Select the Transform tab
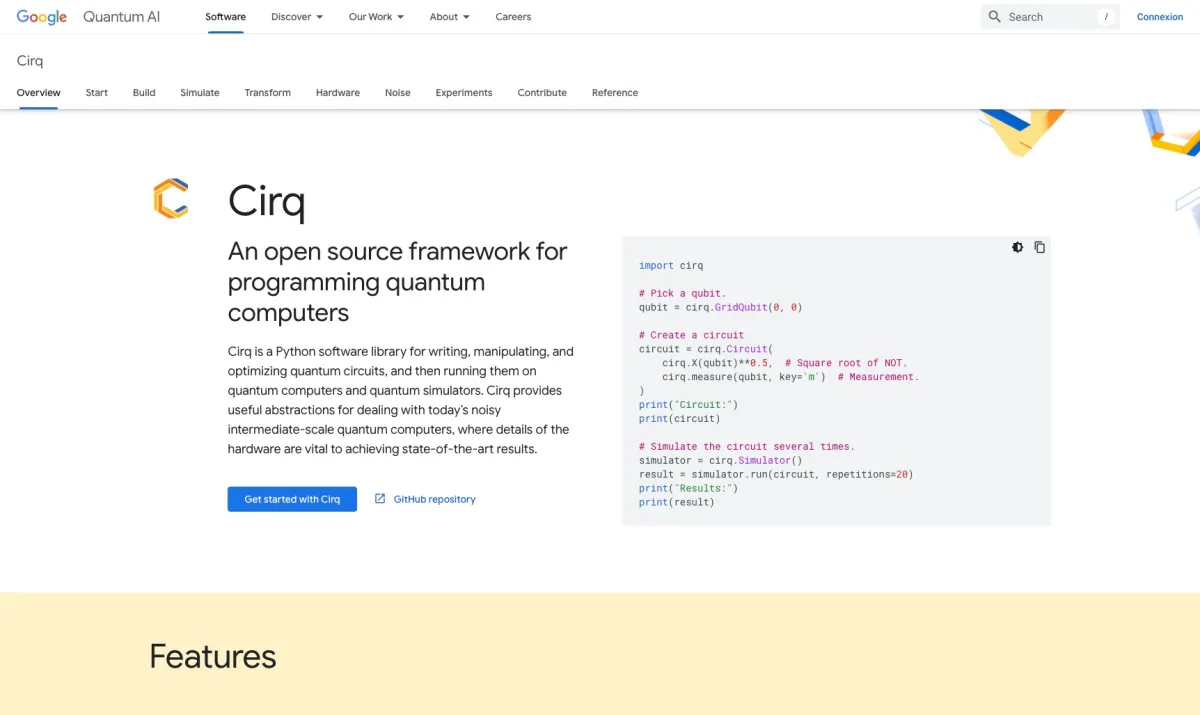This screenshot has height=715, width=1200. tap(268, 93)
